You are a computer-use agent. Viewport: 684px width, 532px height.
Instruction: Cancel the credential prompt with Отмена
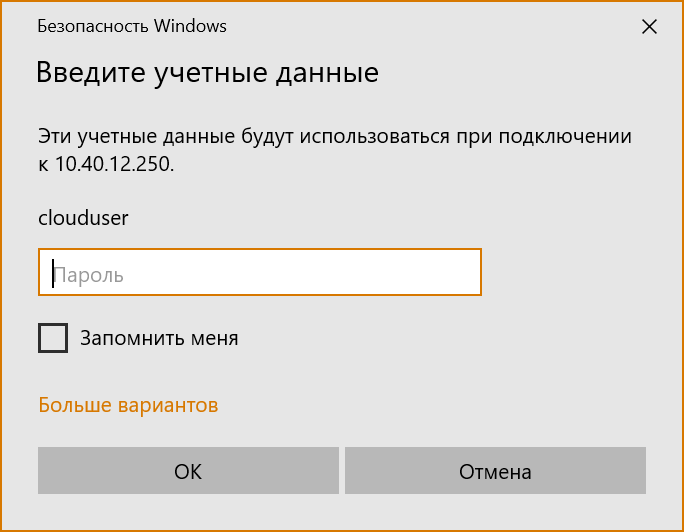495,471
